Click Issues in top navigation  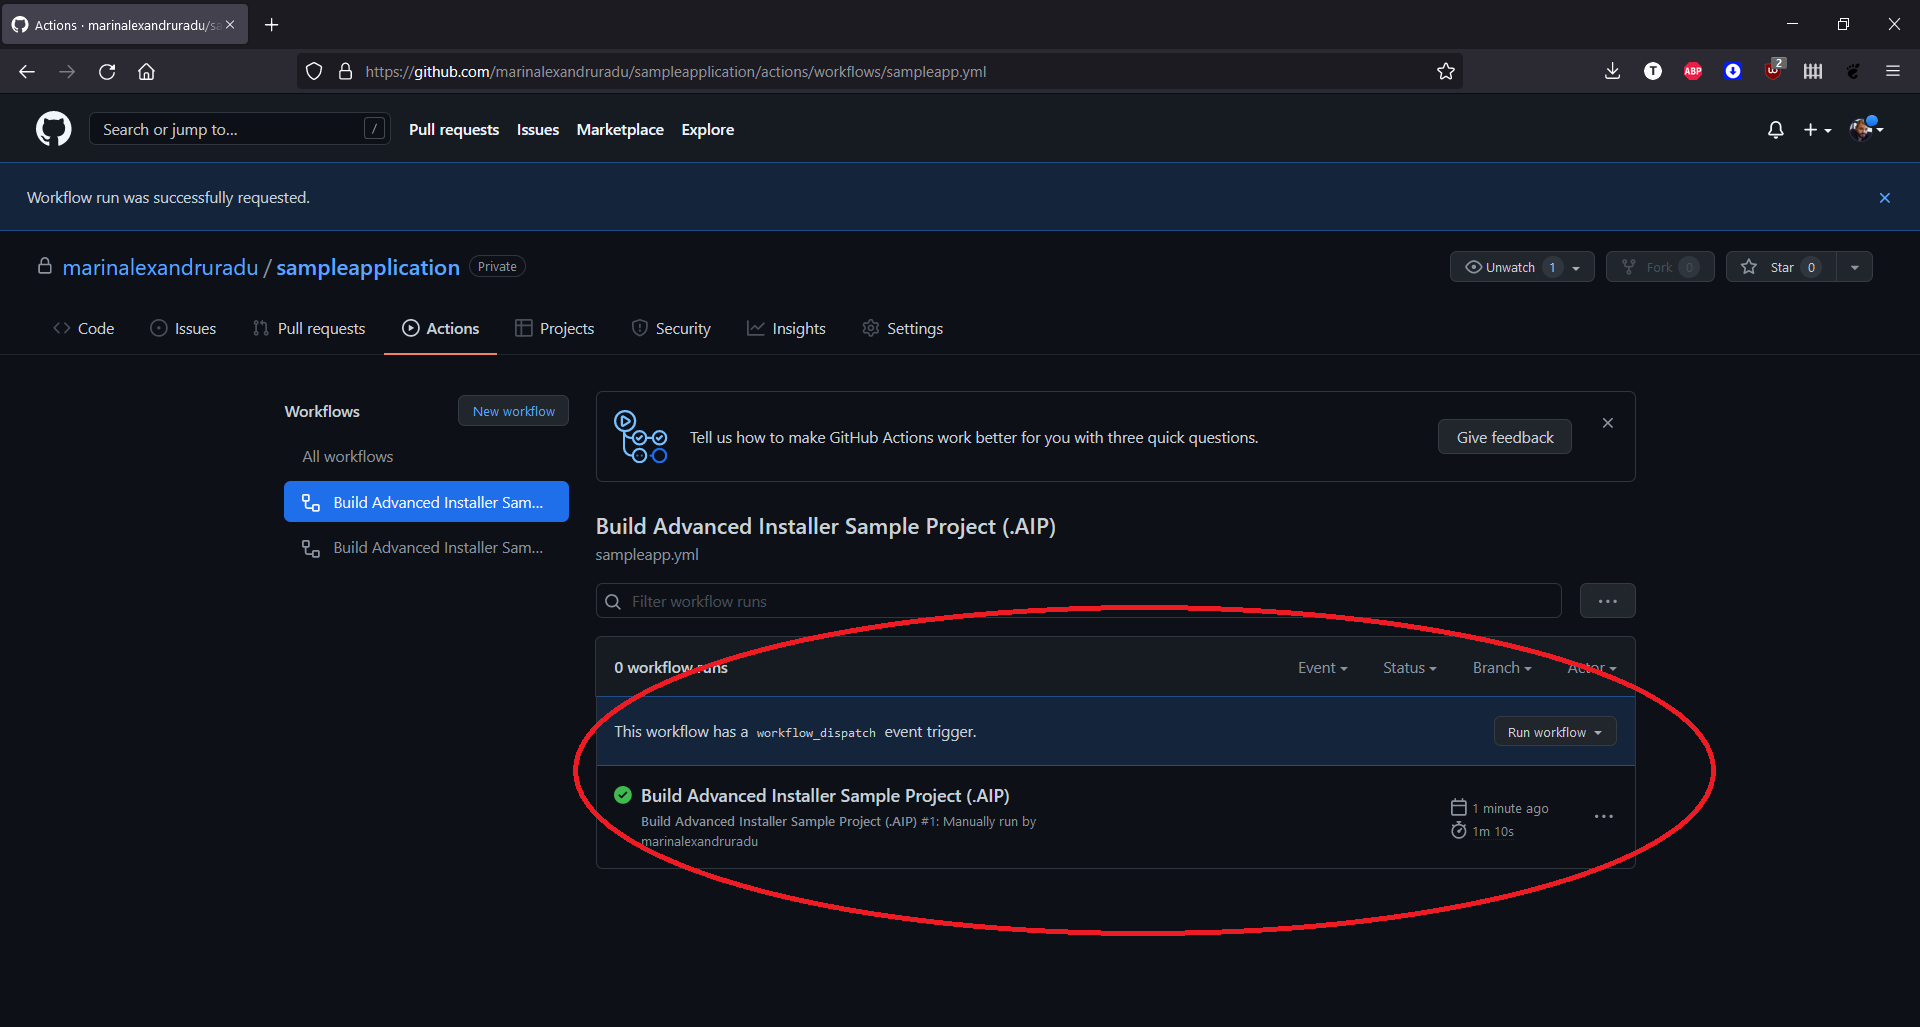(538, 130)
